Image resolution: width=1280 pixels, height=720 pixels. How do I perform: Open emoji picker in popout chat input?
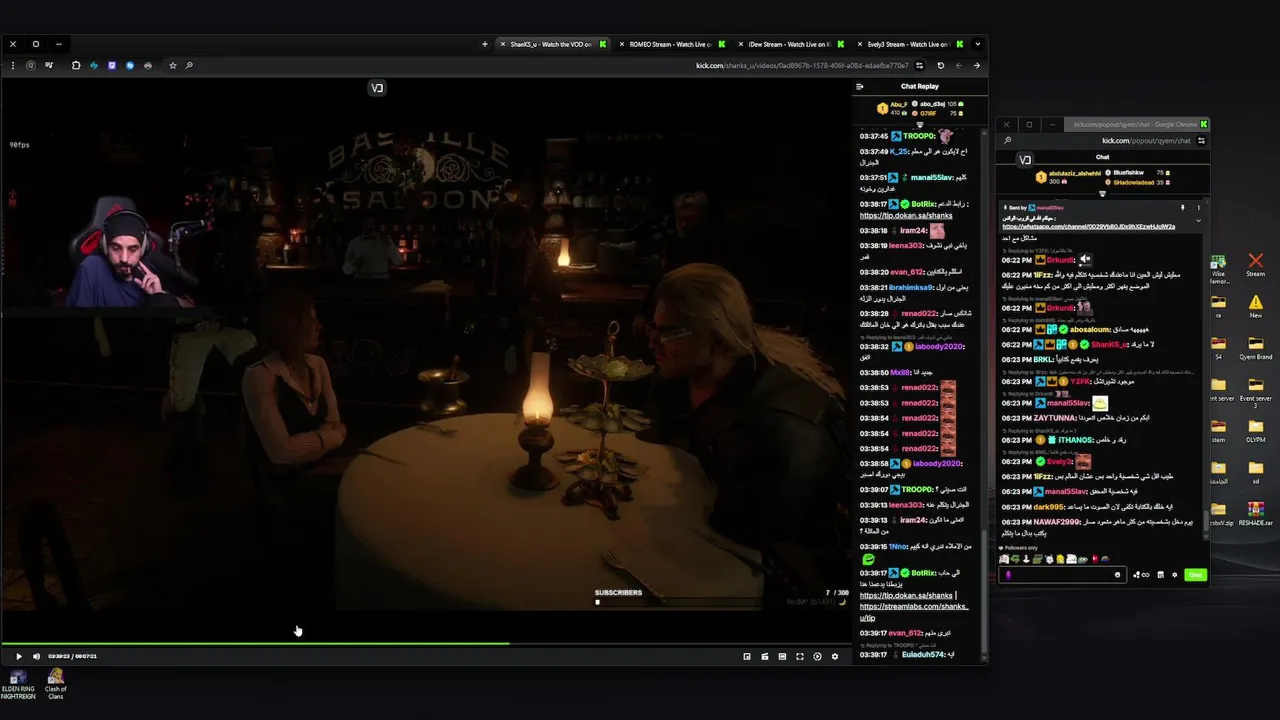click(x=1117, y=575)
